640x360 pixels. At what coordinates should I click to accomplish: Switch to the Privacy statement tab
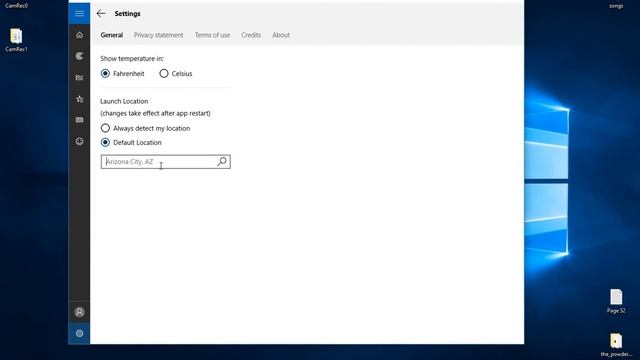click(158, 35)
